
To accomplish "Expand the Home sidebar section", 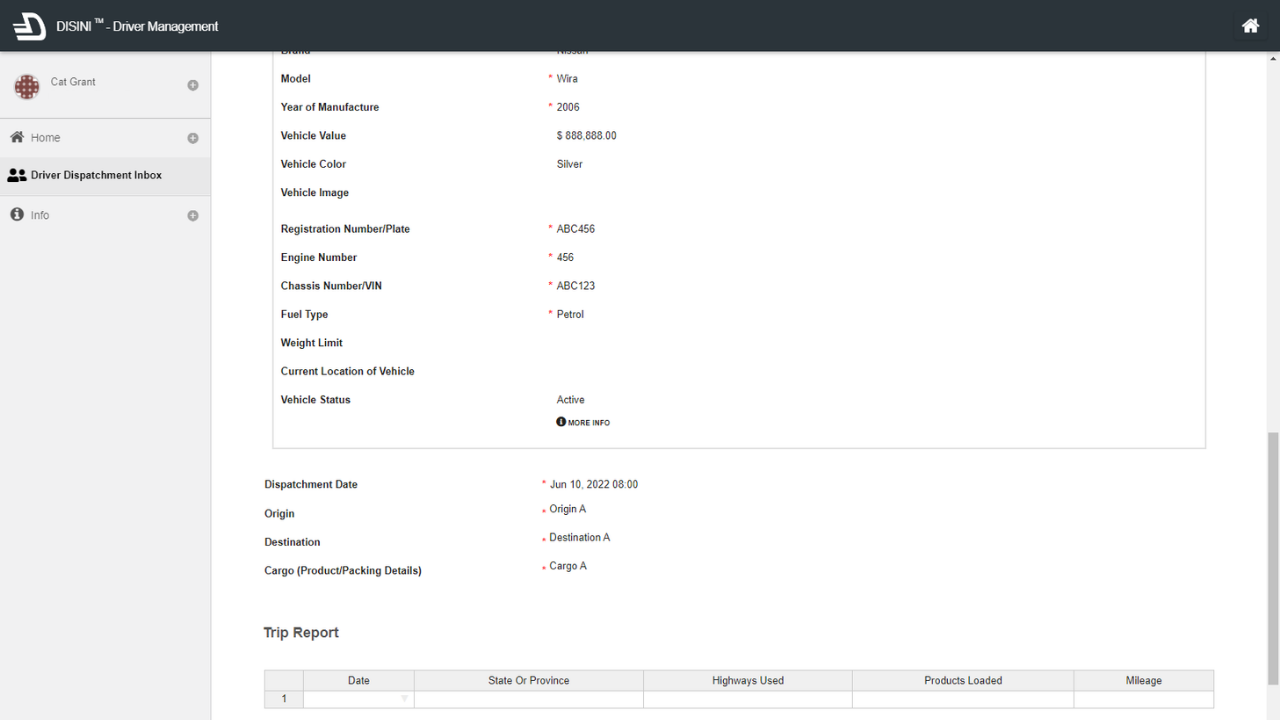I will click(x=193, y=138).
